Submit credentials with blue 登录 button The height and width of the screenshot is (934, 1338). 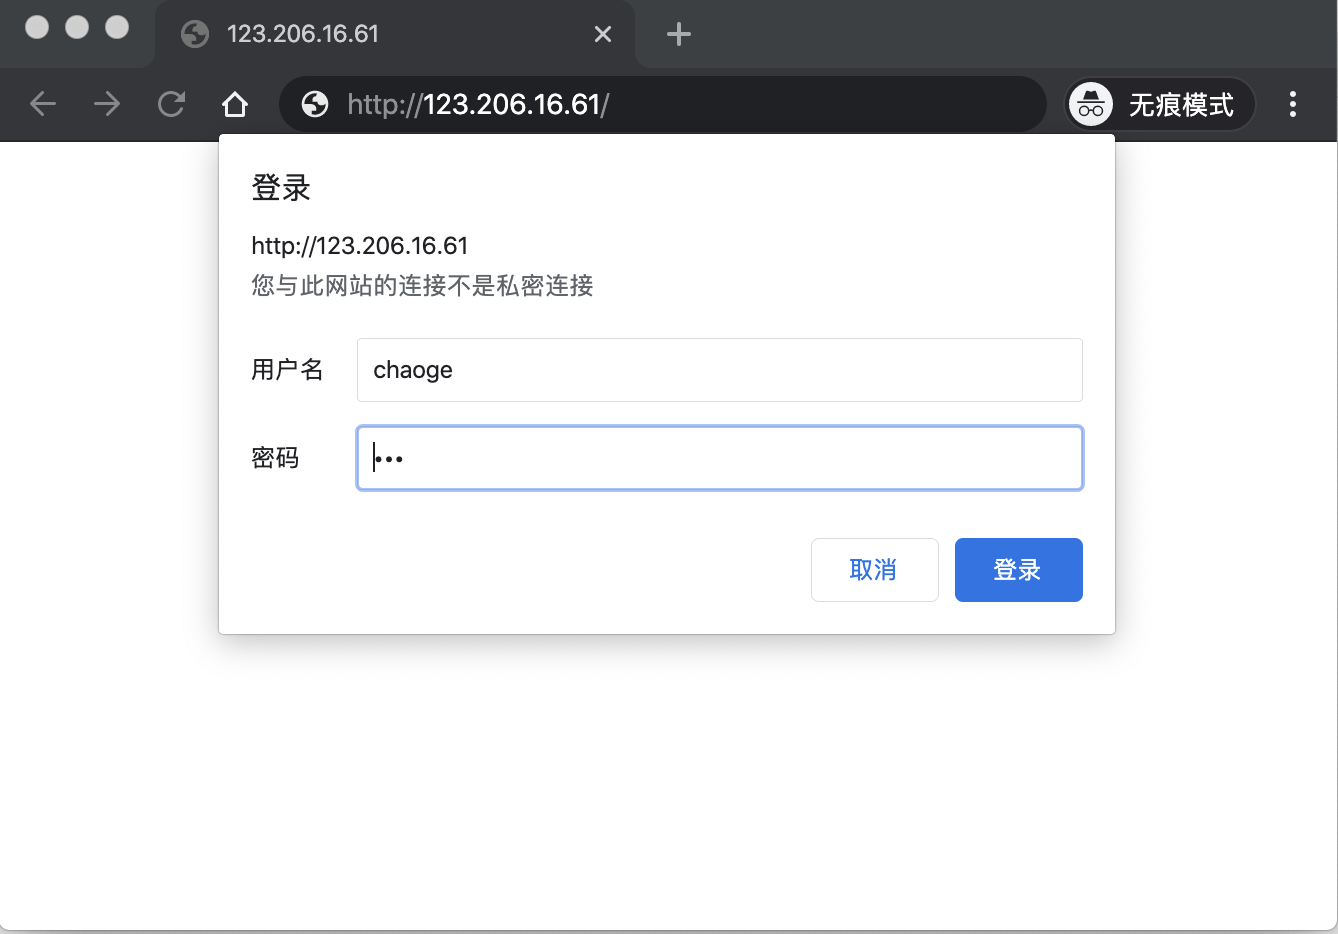(1019, 570)
